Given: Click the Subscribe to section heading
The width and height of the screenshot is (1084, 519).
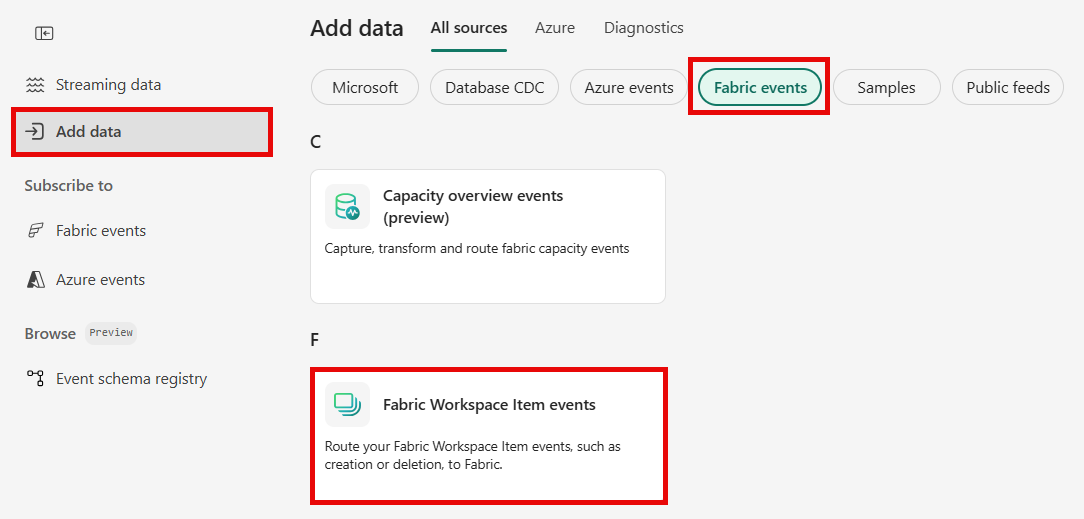Looking at the screenshot, I should point(68,186).
